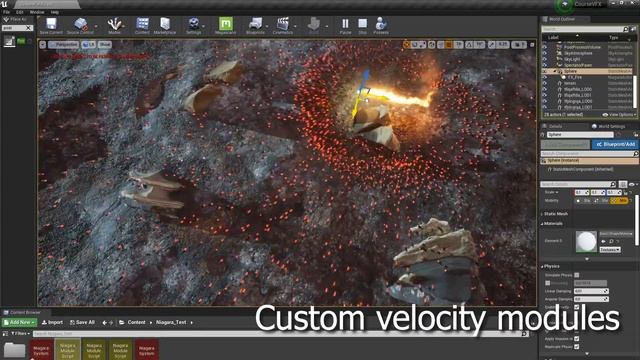Open the Source Control dropdown arrow
Image resolution: width=640 pixels, height=360 pixels.
coord(96,26)
